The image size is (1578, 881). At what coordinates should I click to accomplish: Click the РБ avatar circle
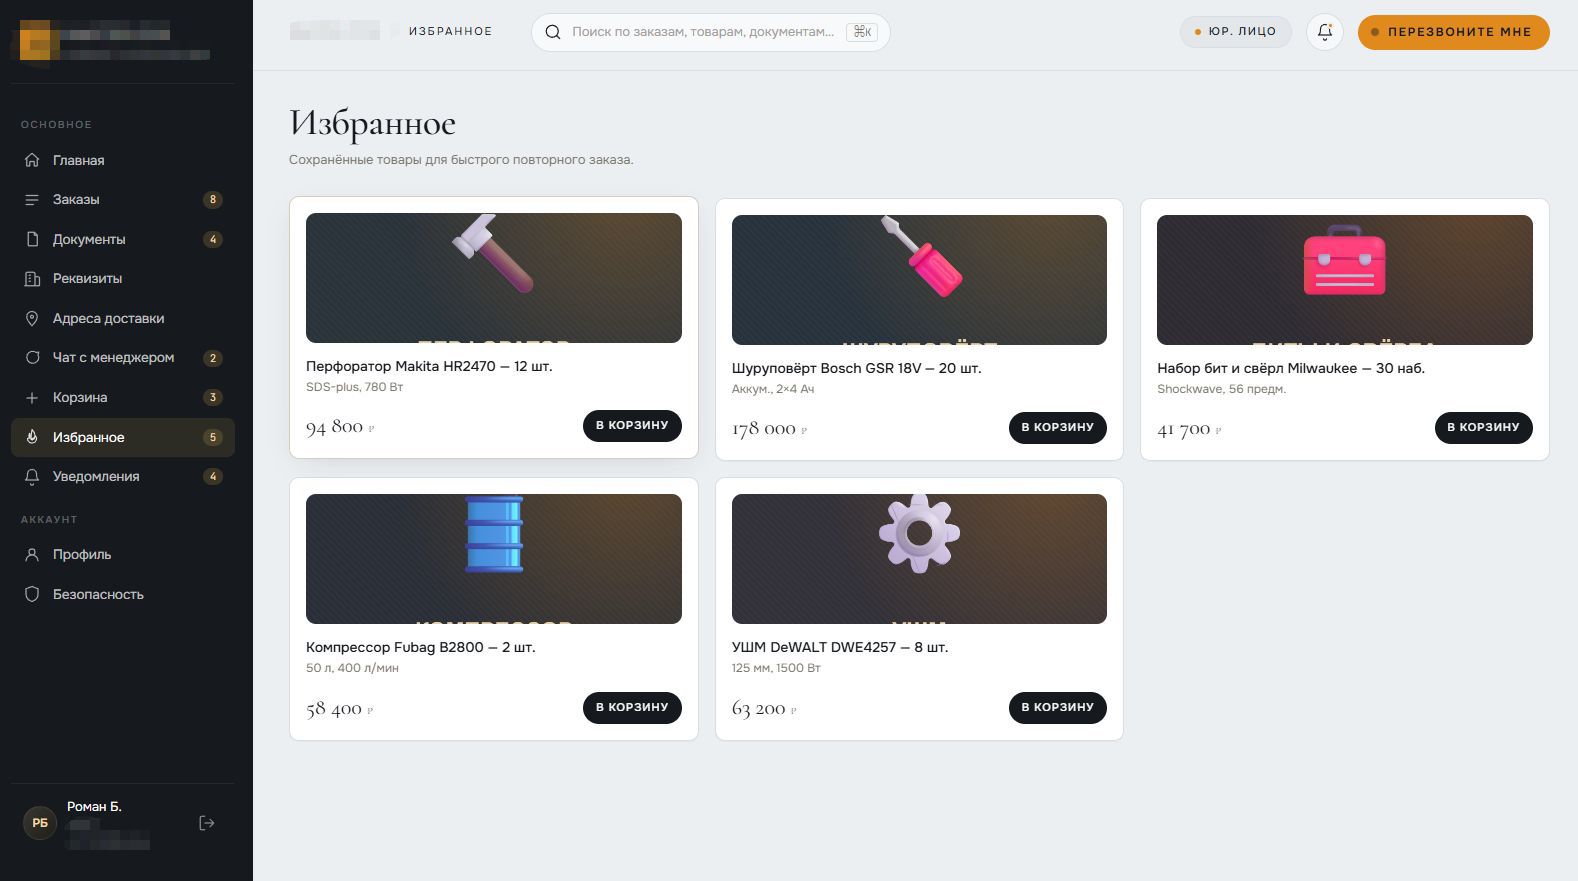coord(40,823)
